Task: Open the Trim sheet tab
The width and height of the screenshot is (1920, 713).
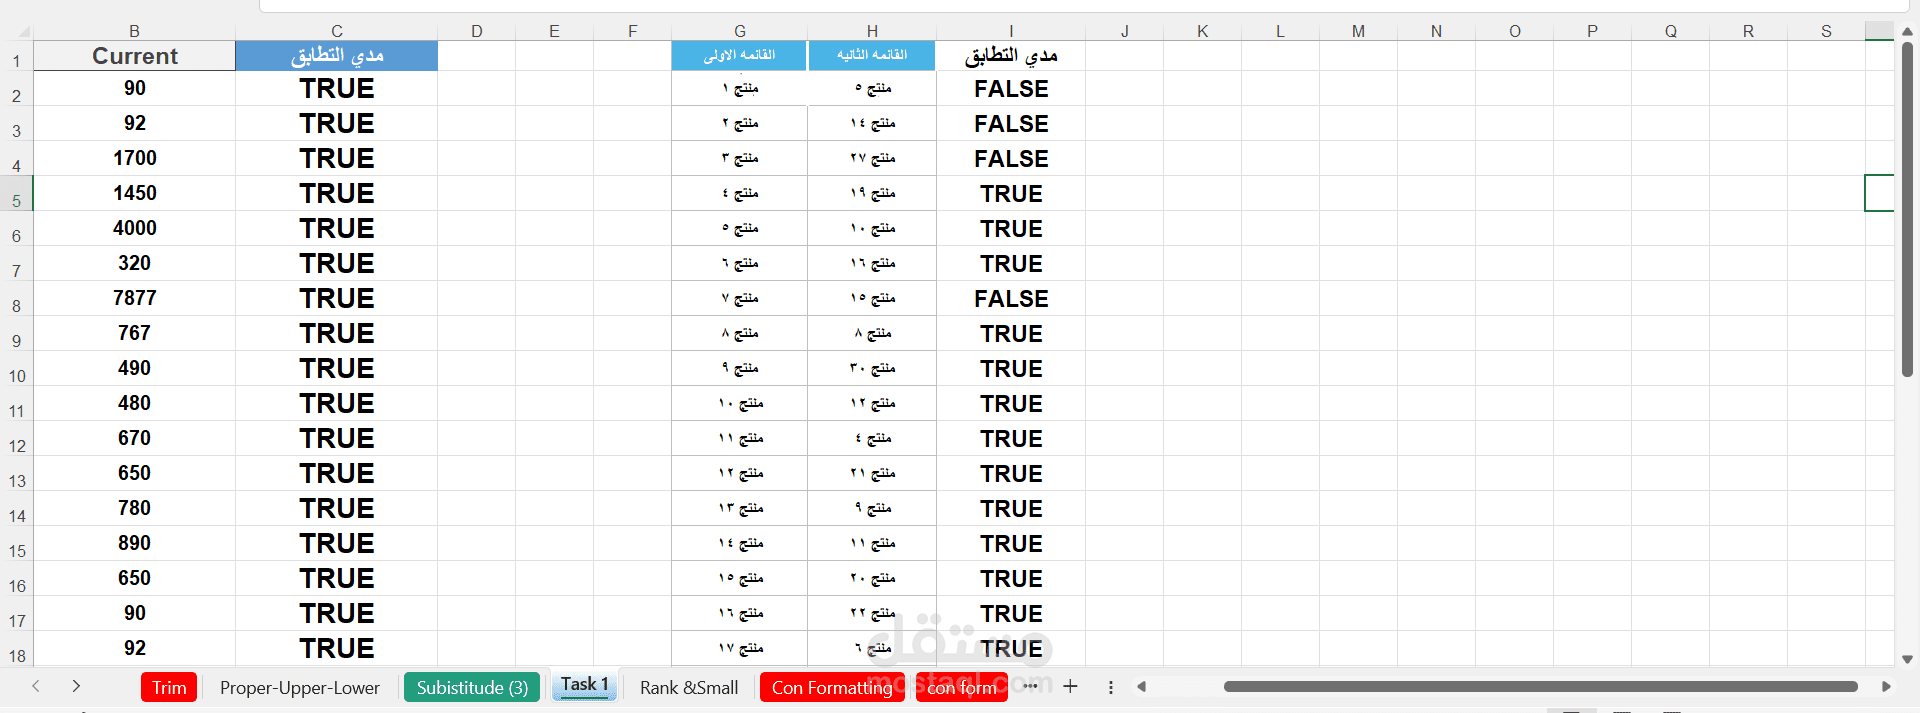Action: 169,687
